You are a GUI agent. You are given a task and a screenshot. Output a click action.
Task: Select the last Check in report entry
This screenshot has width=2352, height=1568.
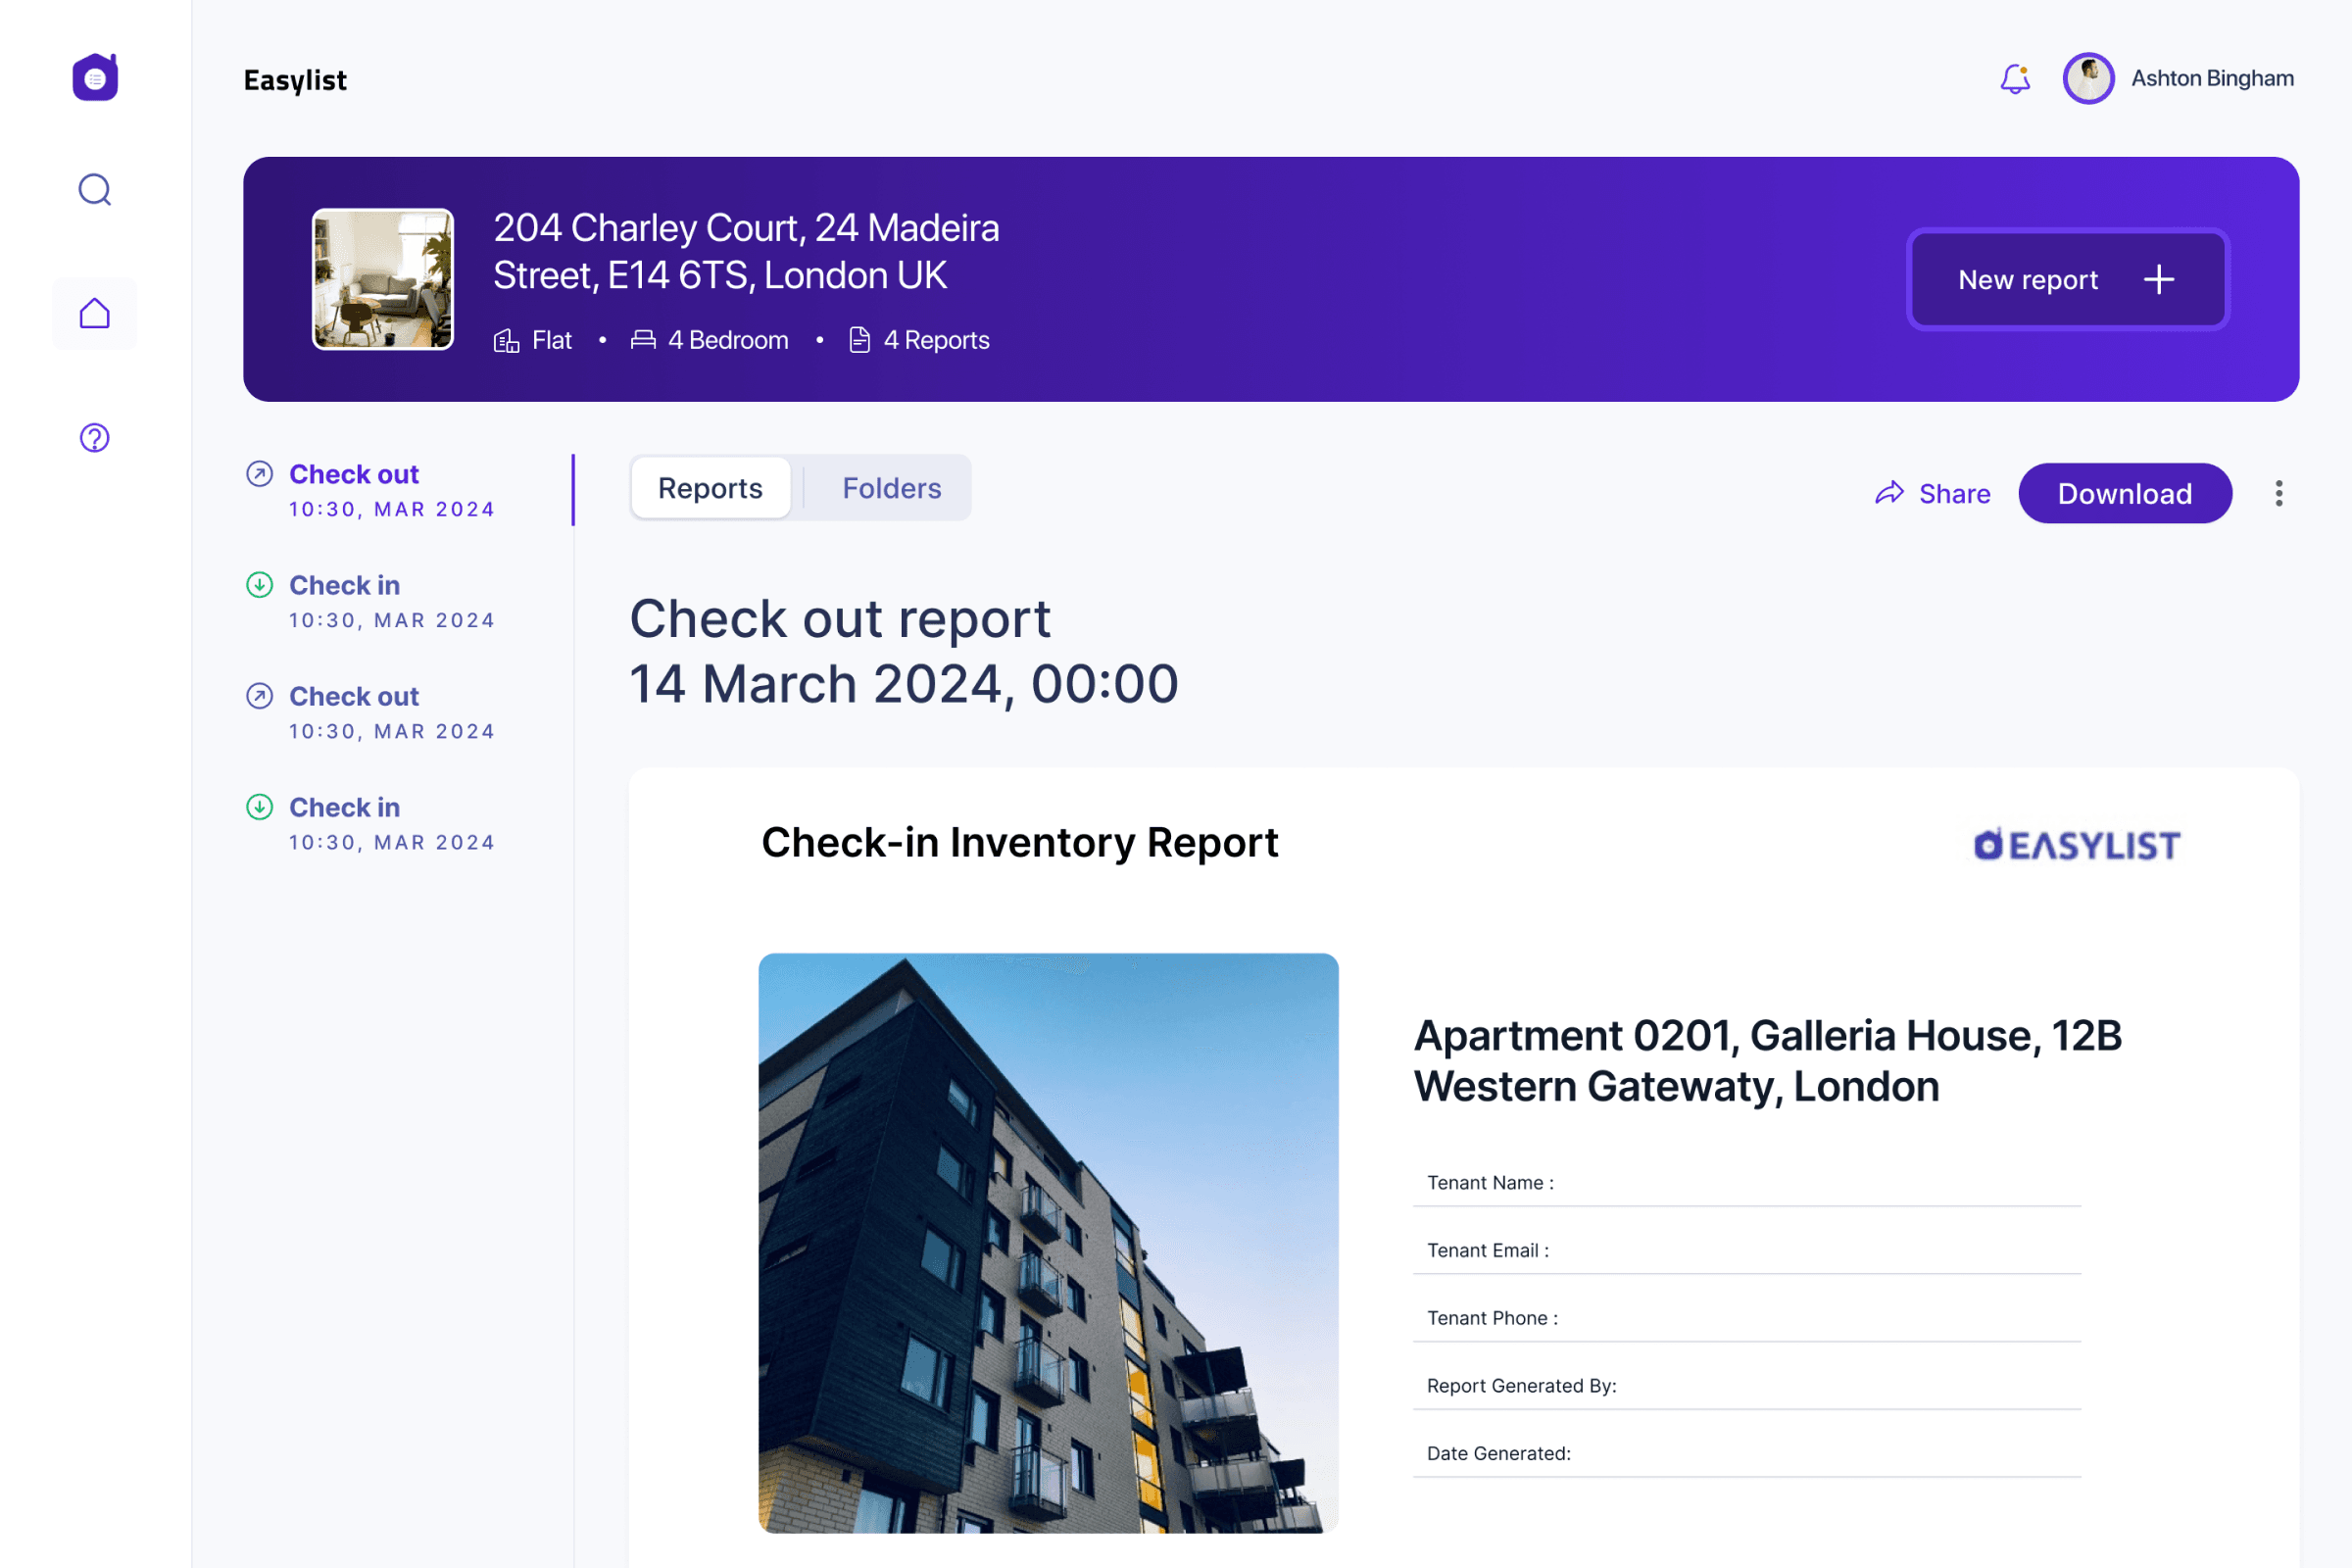pos(344,808)
